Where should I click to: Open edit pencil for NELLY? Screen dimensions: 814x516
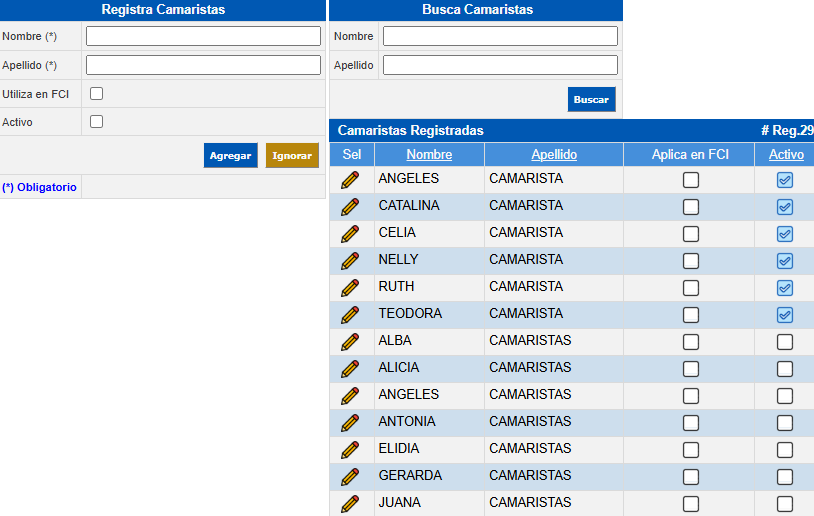coord(350,261)
